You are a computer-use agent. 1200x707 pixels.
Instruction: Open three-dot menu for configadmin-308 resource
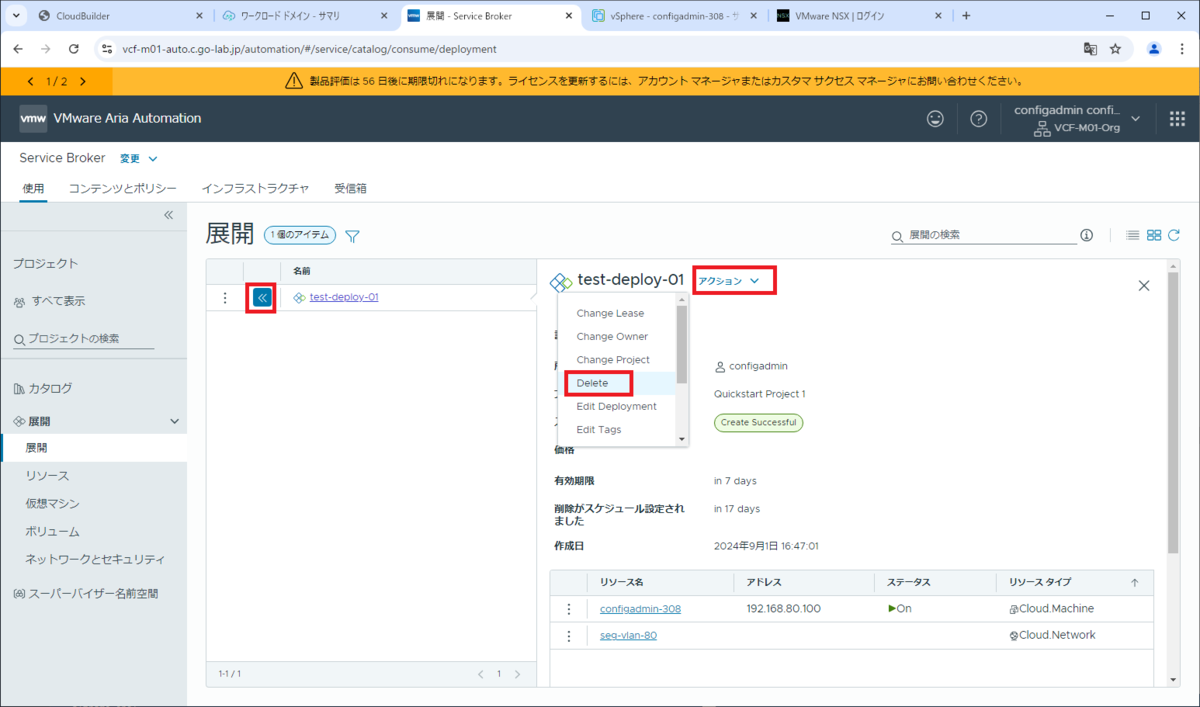(569, 609)
